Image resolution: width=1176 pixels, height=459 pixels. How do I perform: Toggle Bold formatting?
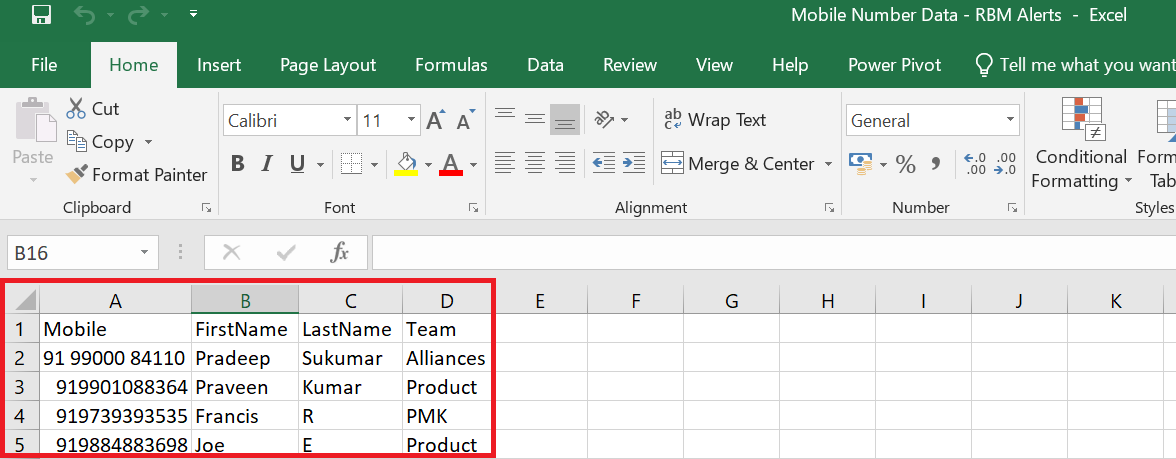click(x=238, y=164)
